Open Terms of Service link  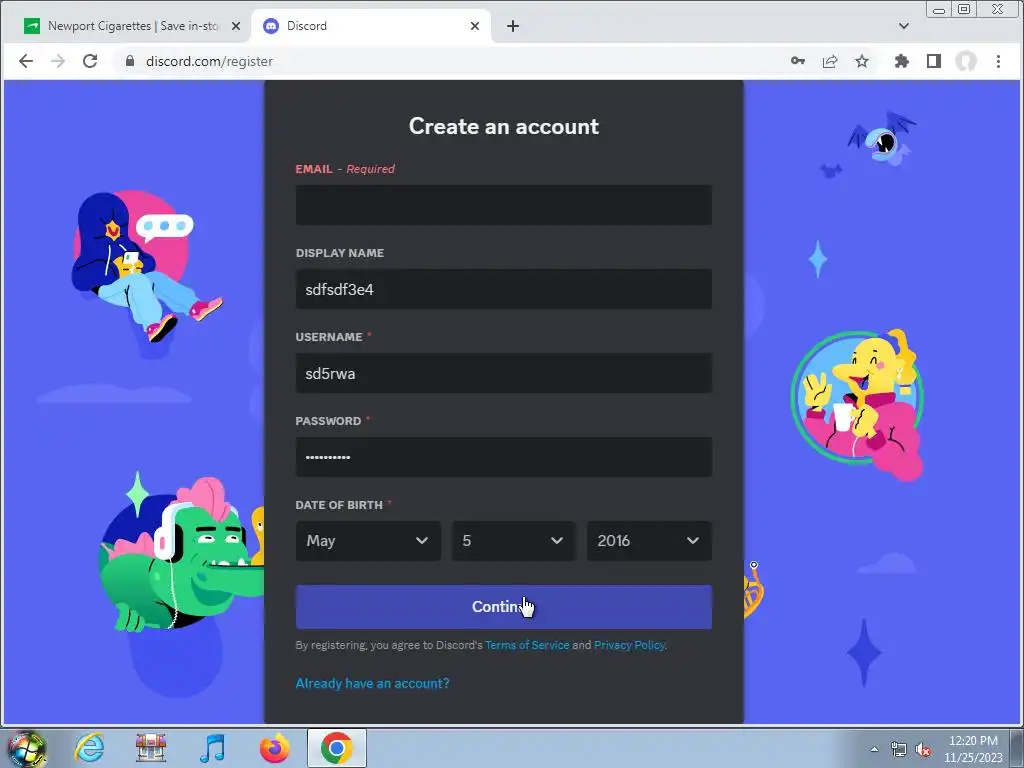point(527,645)
